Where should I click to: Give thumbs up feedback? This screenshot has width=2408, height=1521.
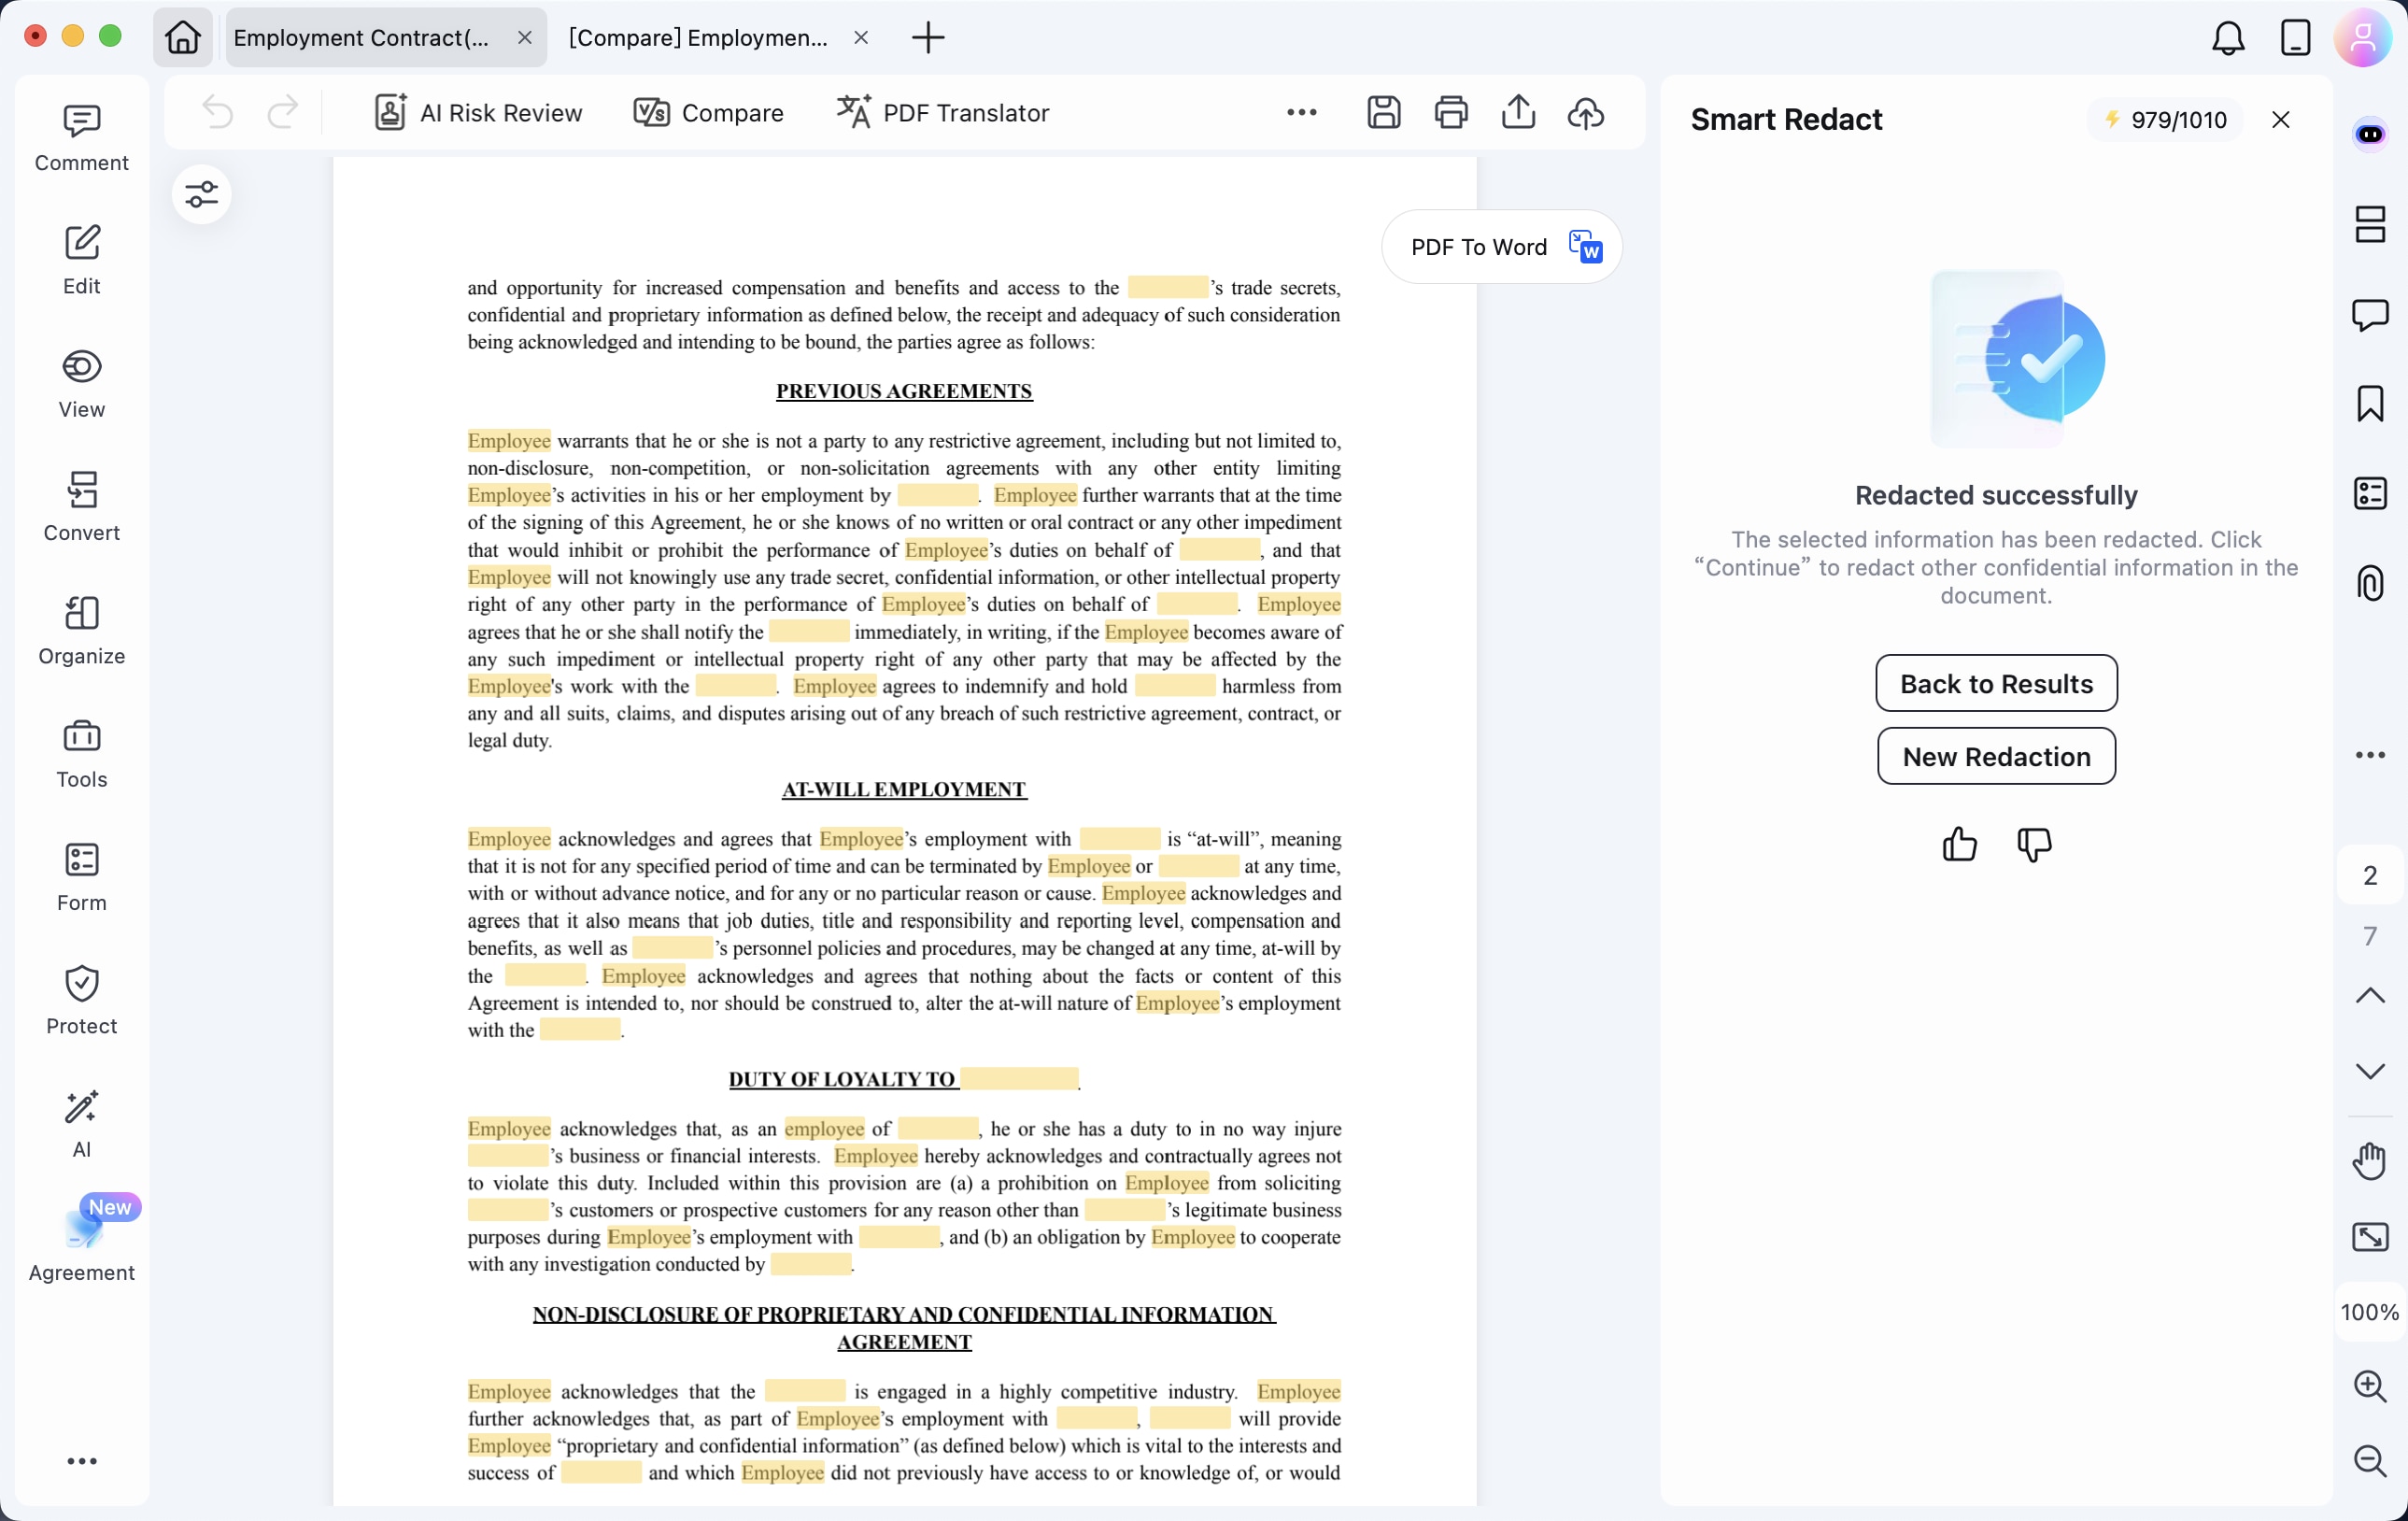(1959, 845)
